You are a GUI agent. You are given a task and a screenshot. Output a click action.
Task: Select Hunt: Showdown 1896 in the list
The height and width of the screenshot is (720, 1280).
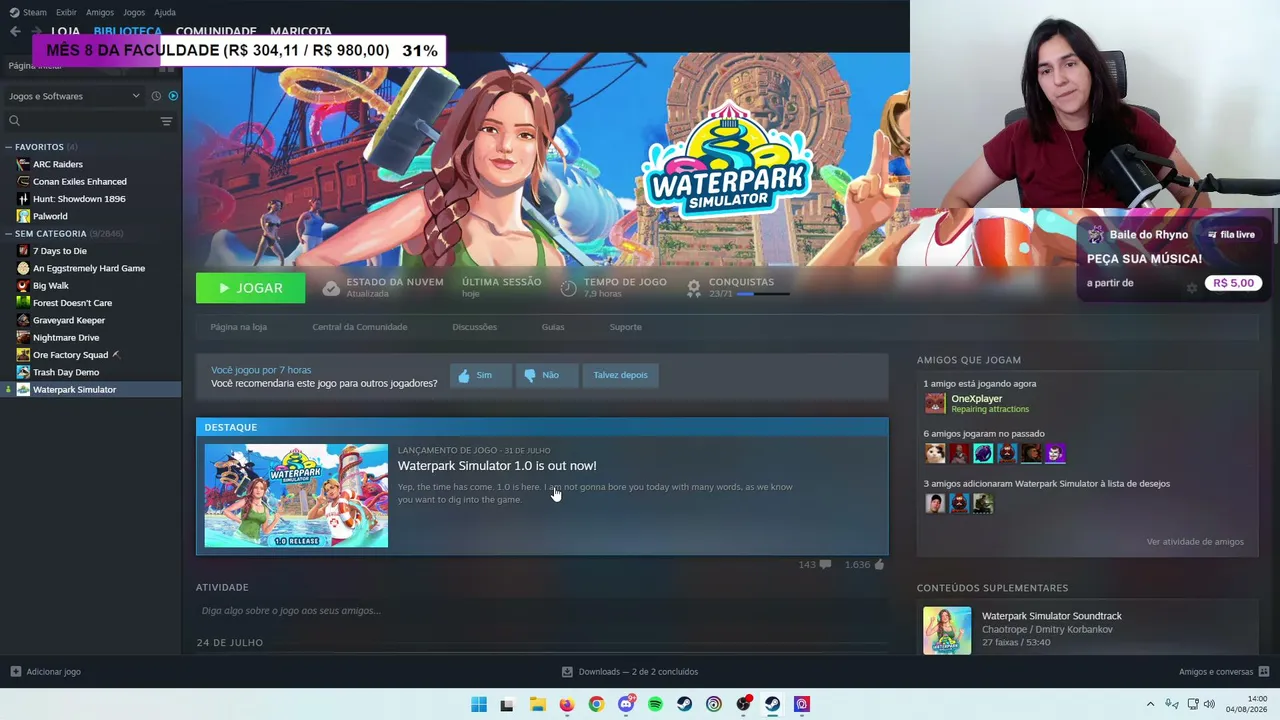coord(79,199)
